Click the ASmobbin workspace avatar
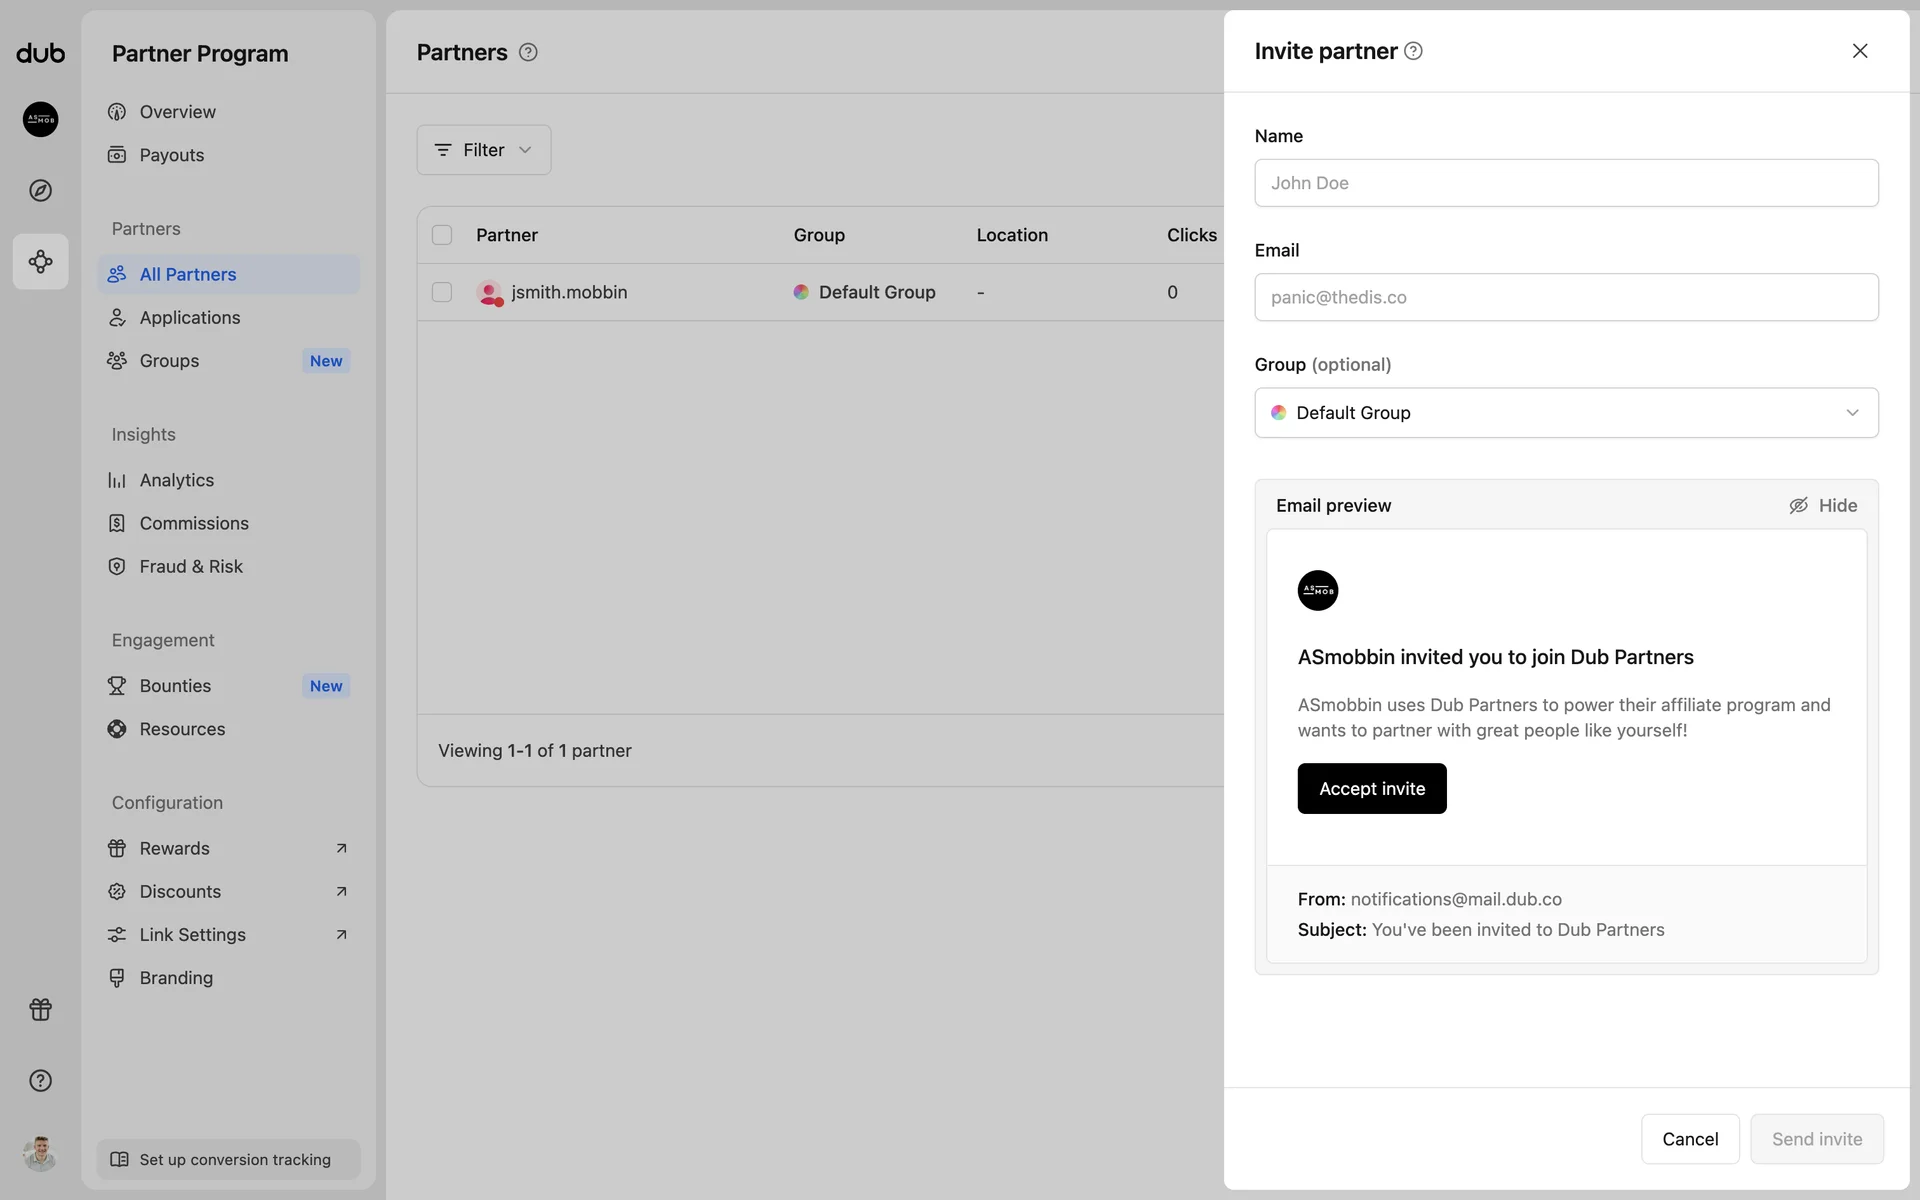Screen dimensions: 1920x1200 pyautogui.click(x=40, y=119)
